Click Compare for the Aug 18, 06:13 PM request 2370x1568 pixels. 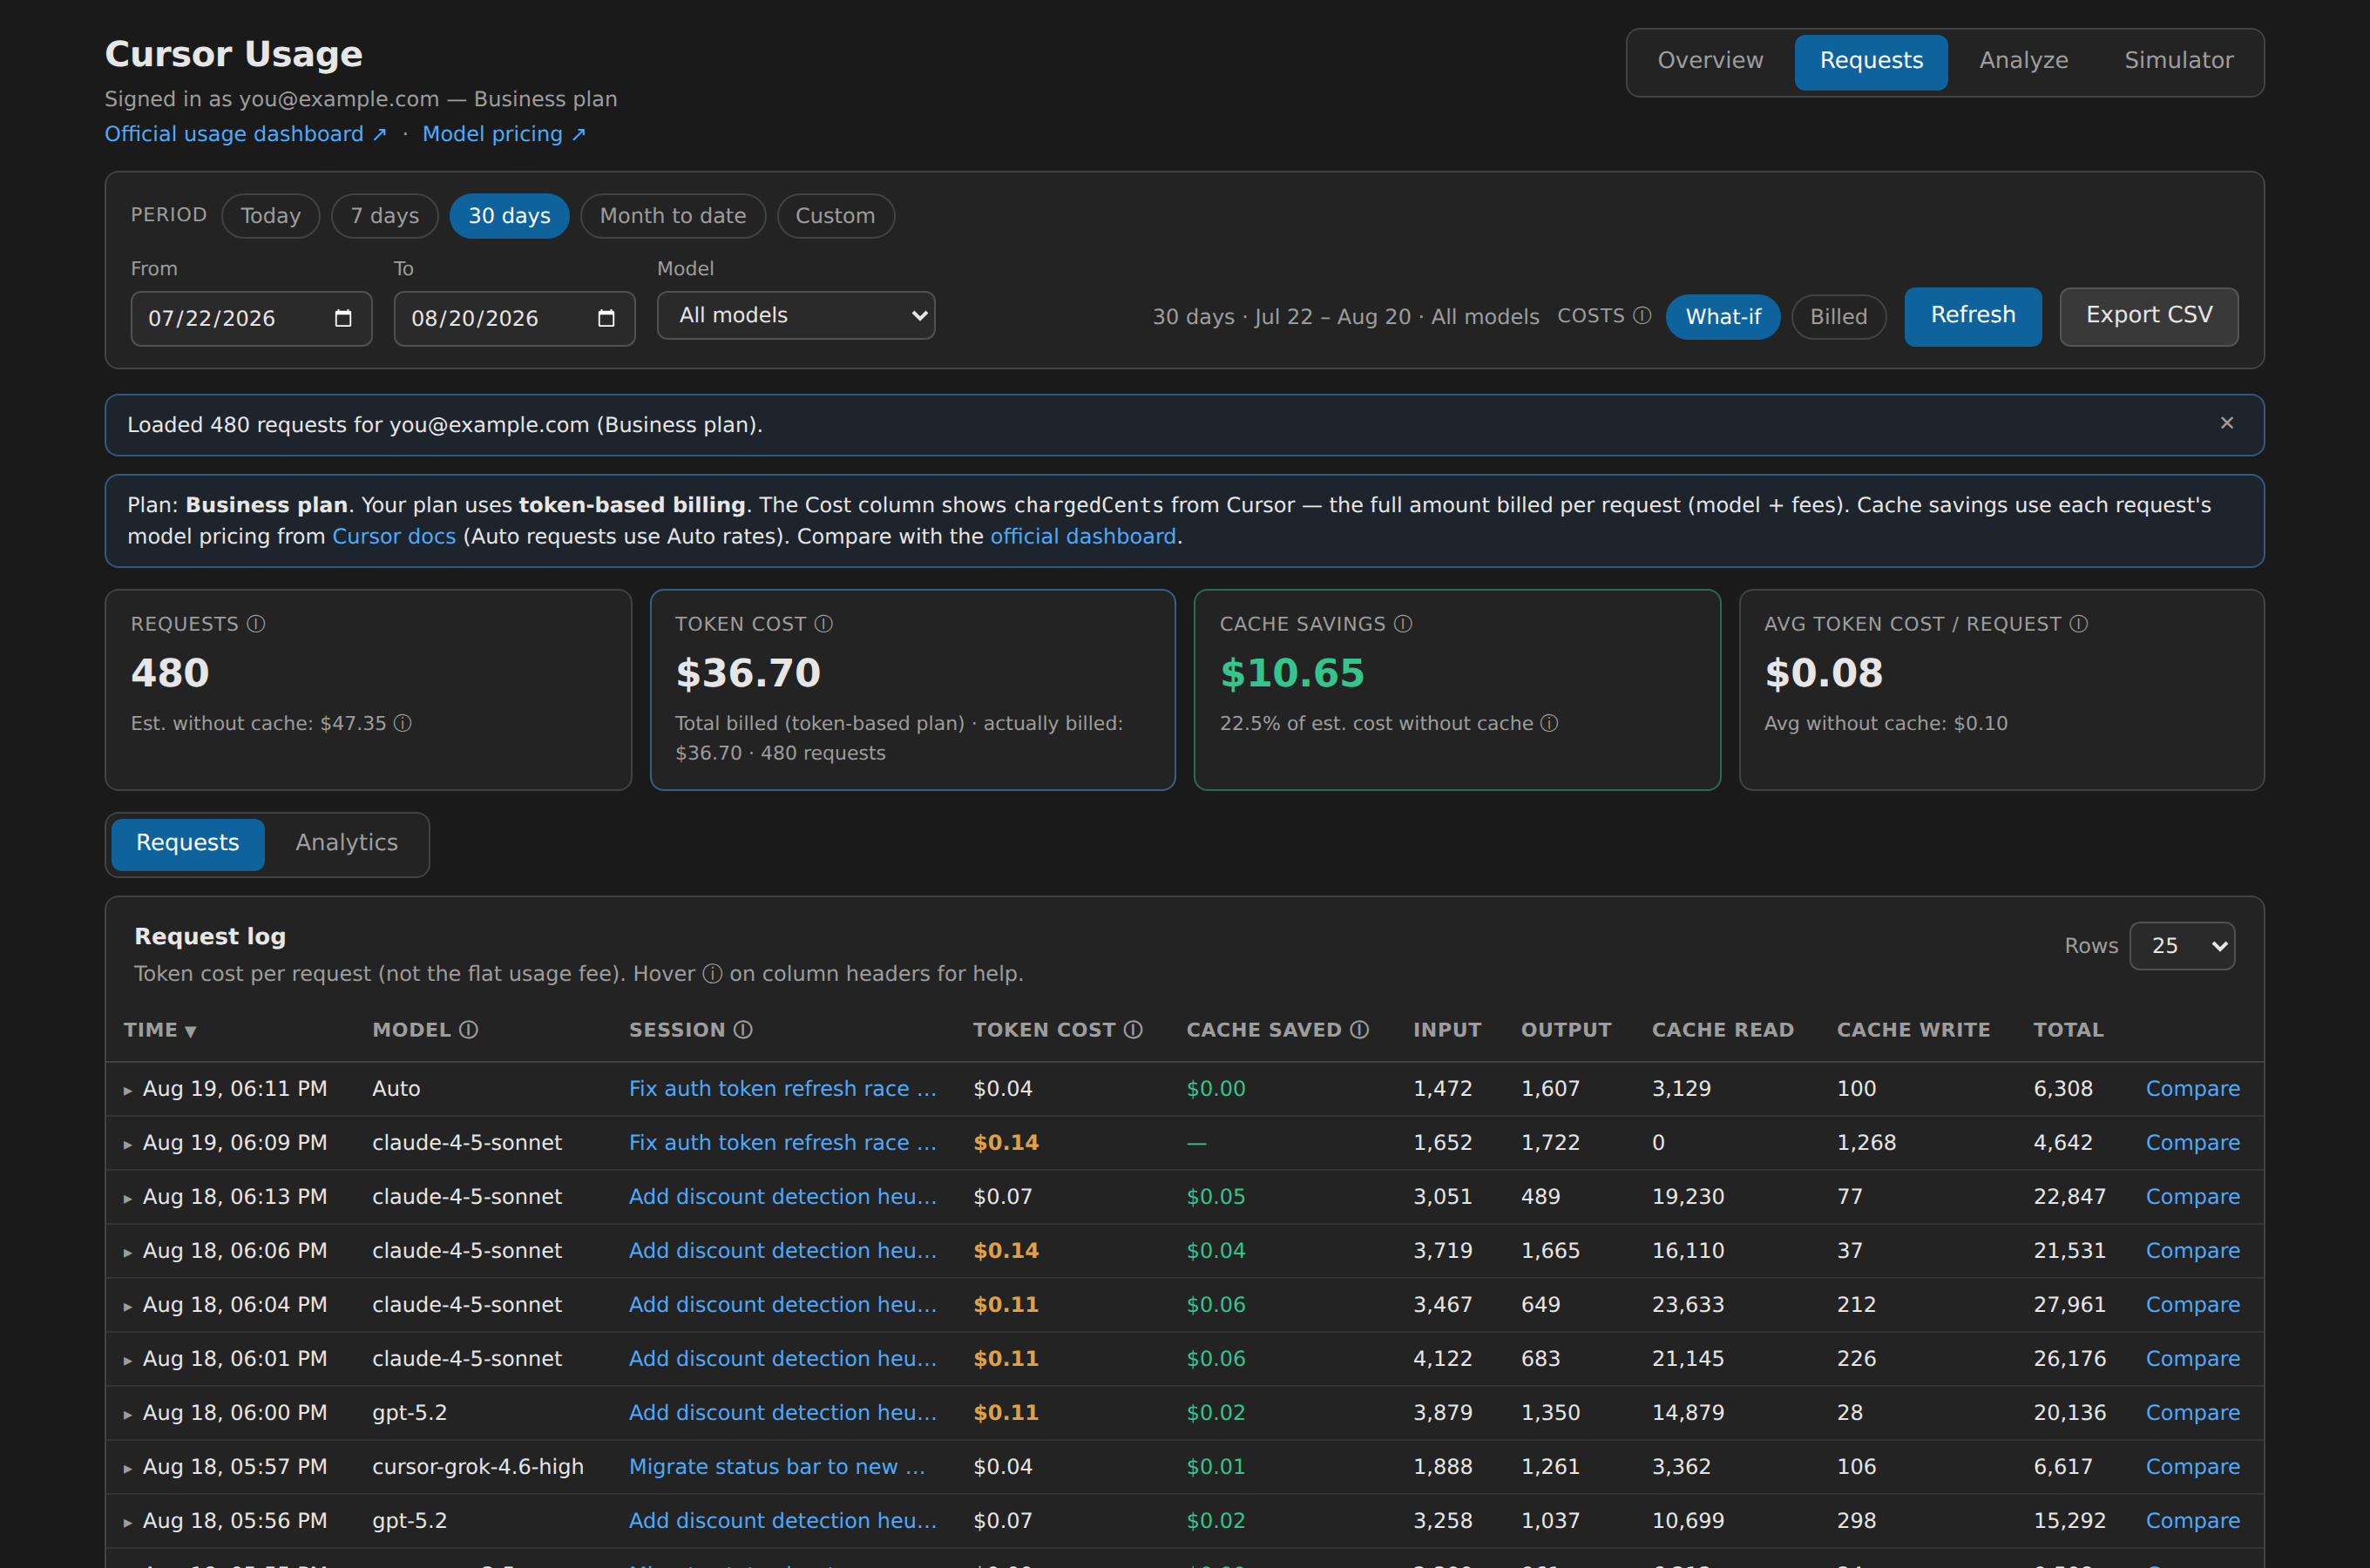click(2192, 1197)
